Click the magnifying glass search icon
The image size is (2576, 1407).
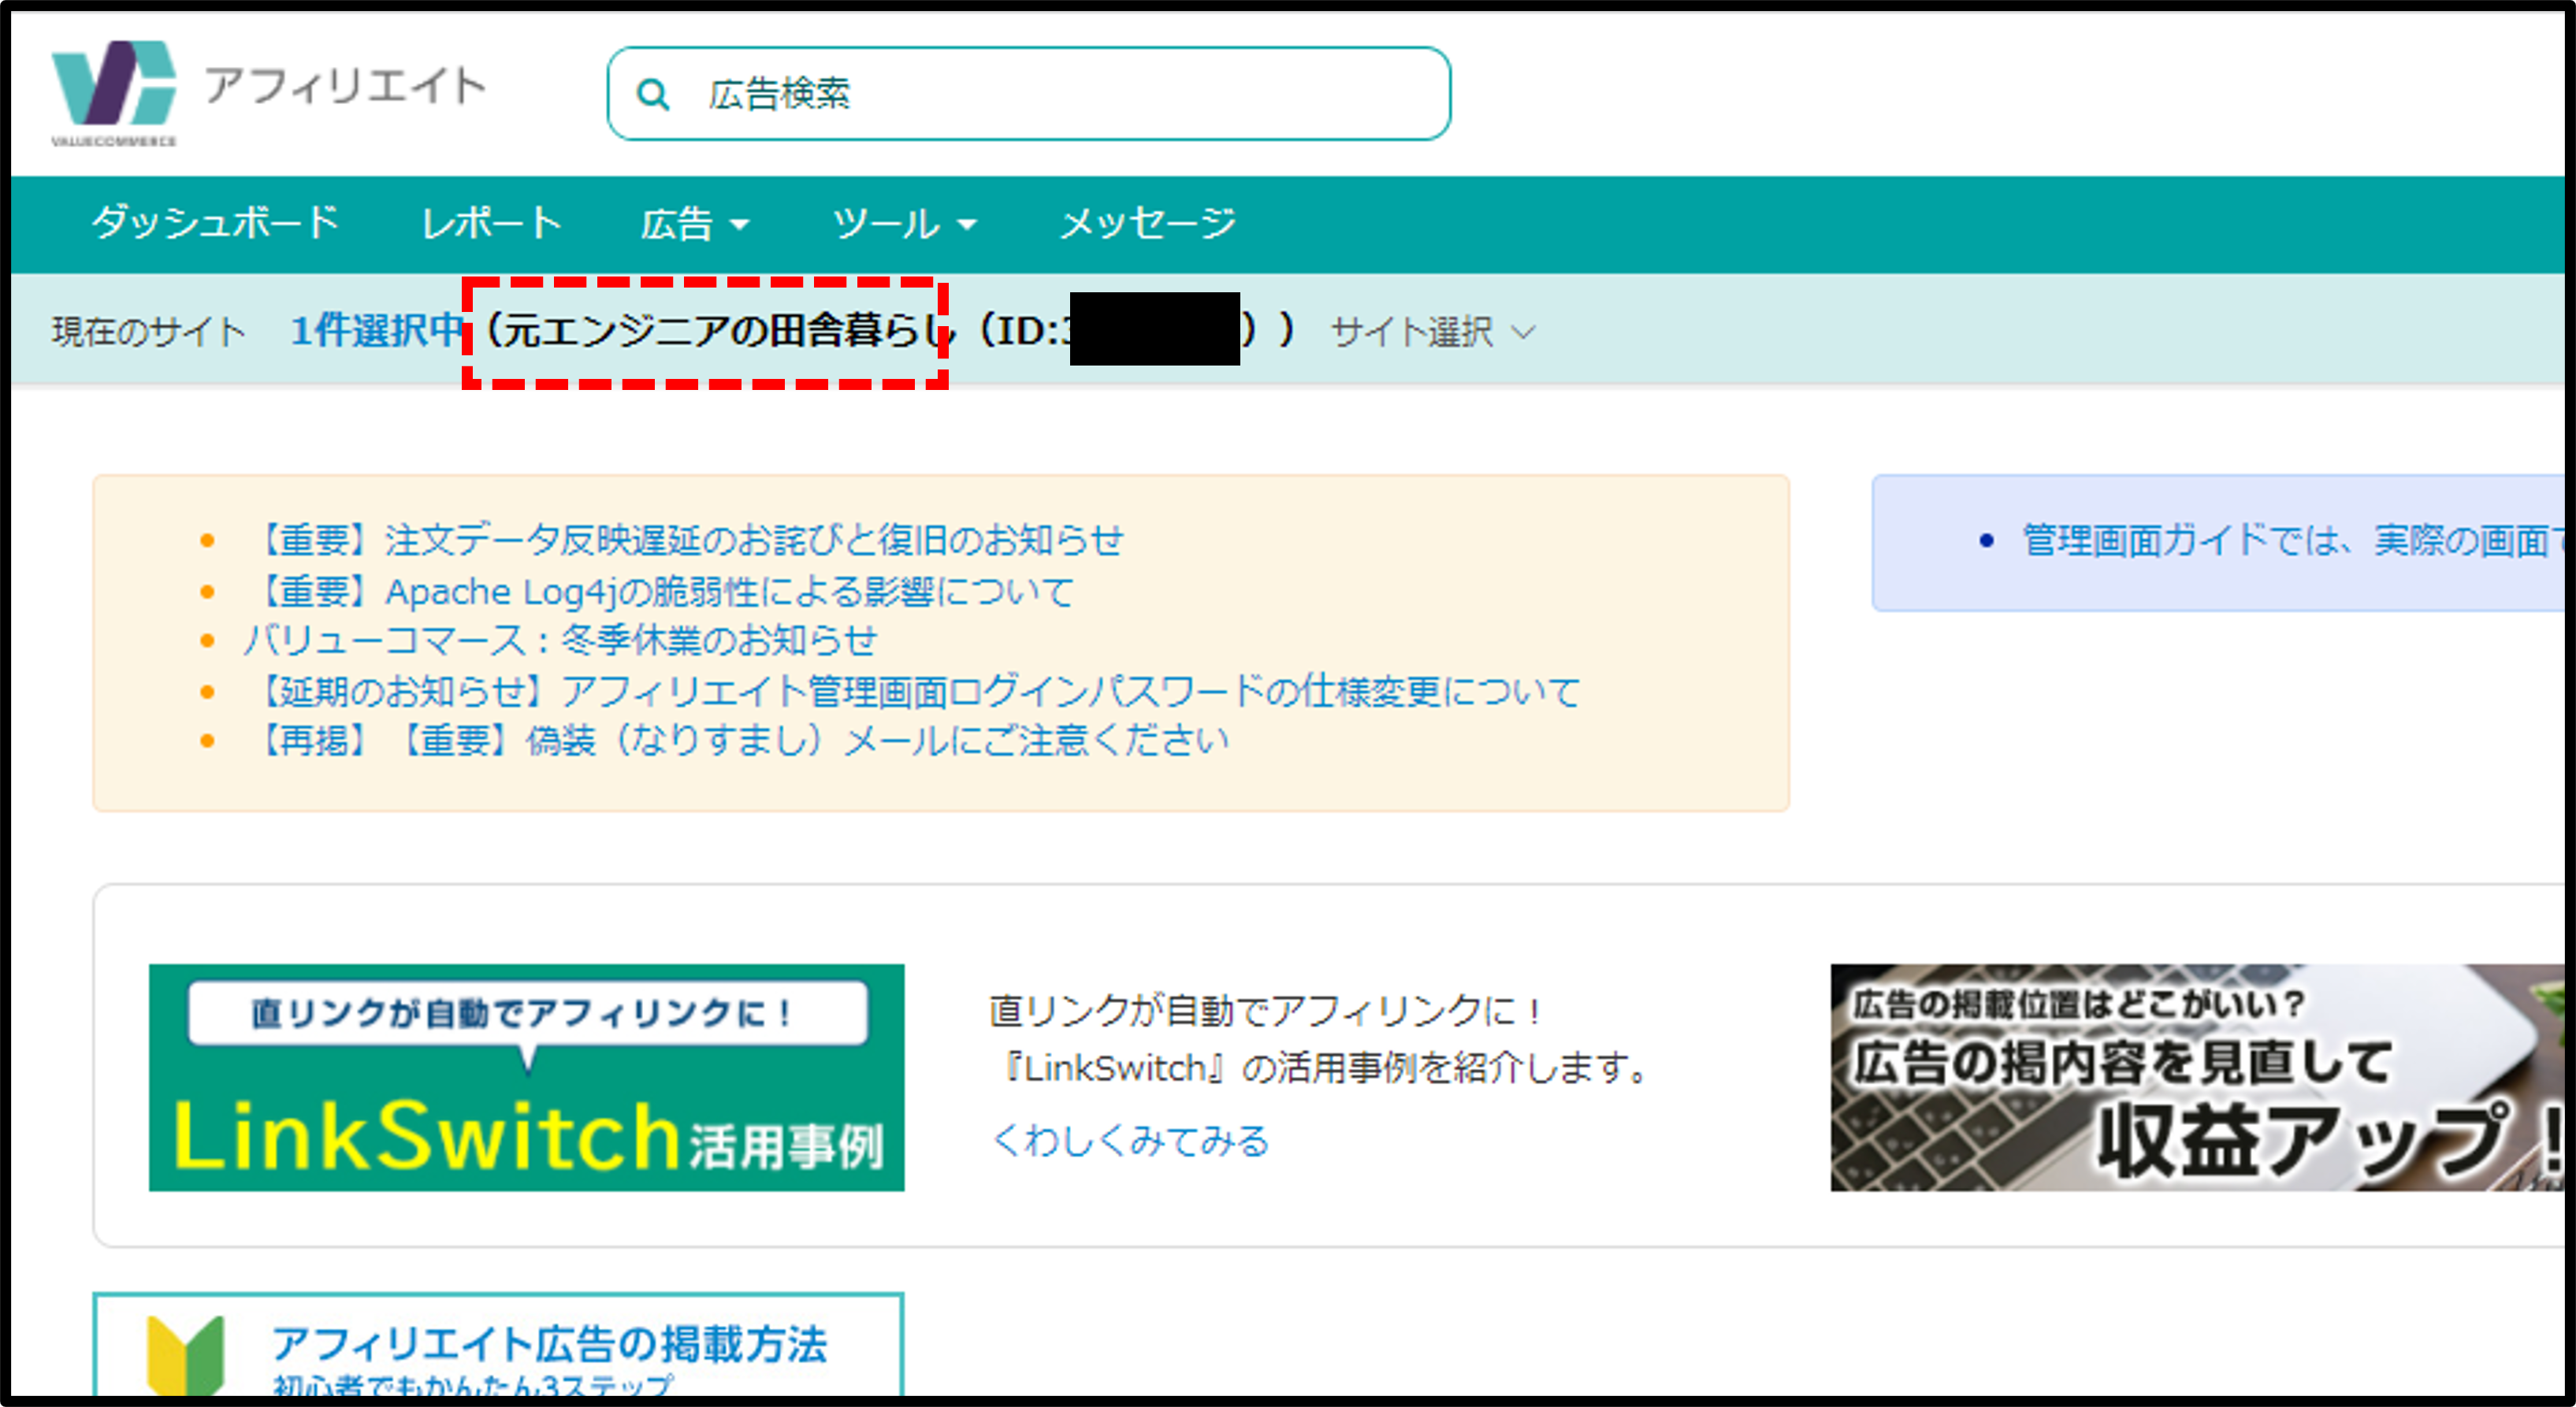pos(653,95)
